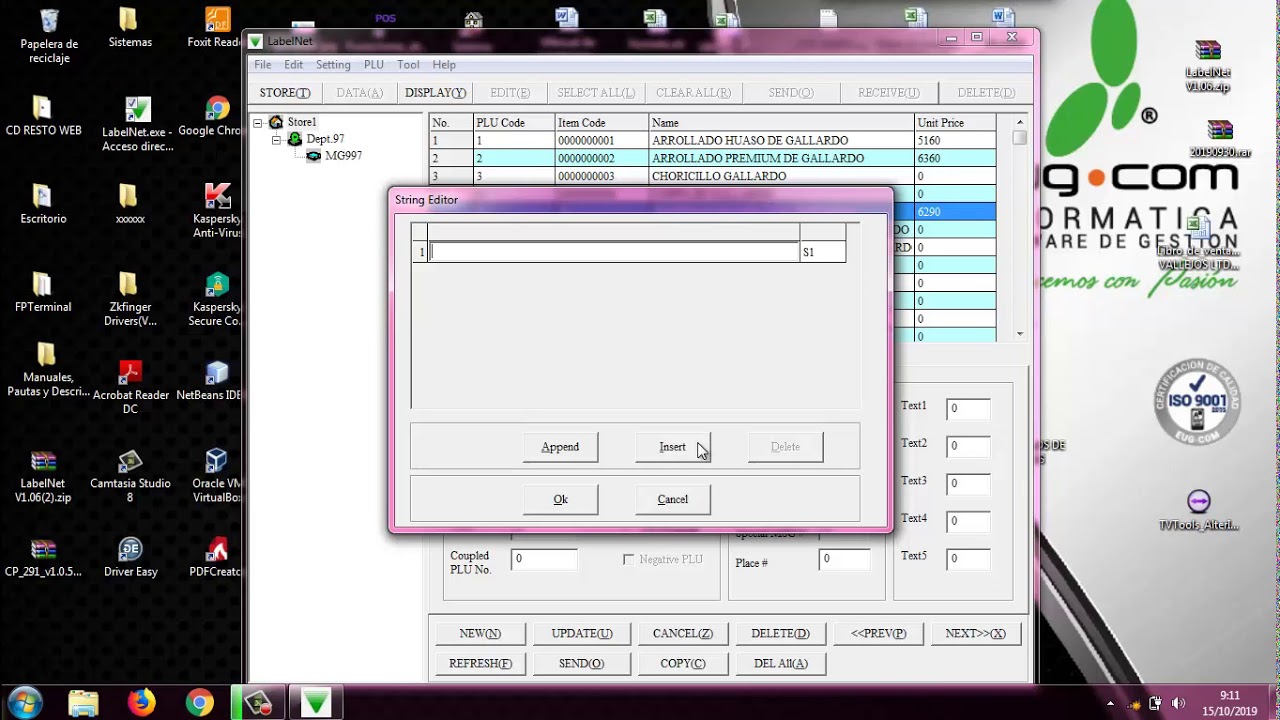Cancel the String Editor dialog
This screenshot has height=720, width=1280.
673,499
